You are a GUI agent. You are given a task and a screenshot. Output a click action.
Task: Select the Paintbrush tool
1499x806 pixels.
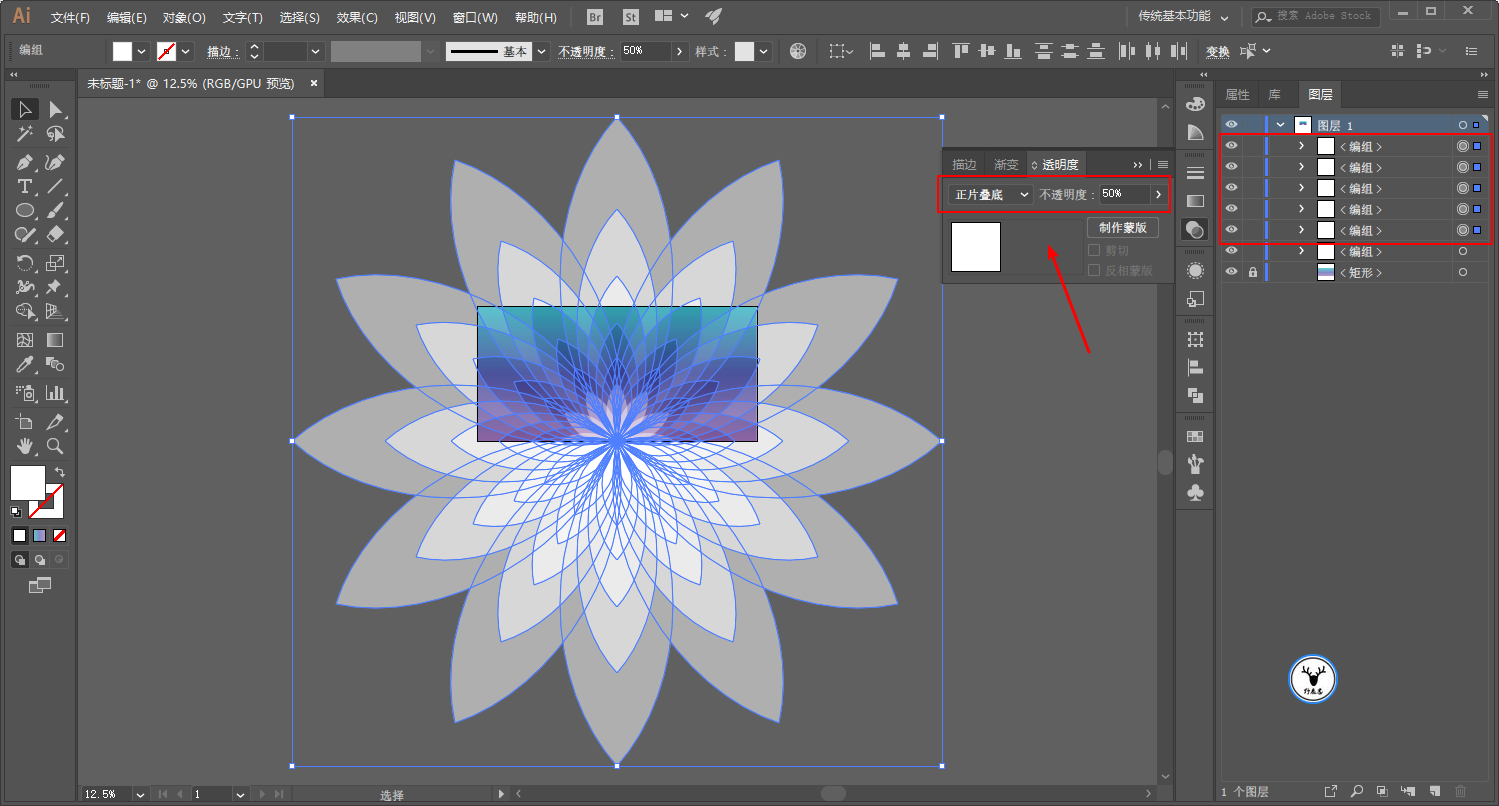click(x=55, y=210)
